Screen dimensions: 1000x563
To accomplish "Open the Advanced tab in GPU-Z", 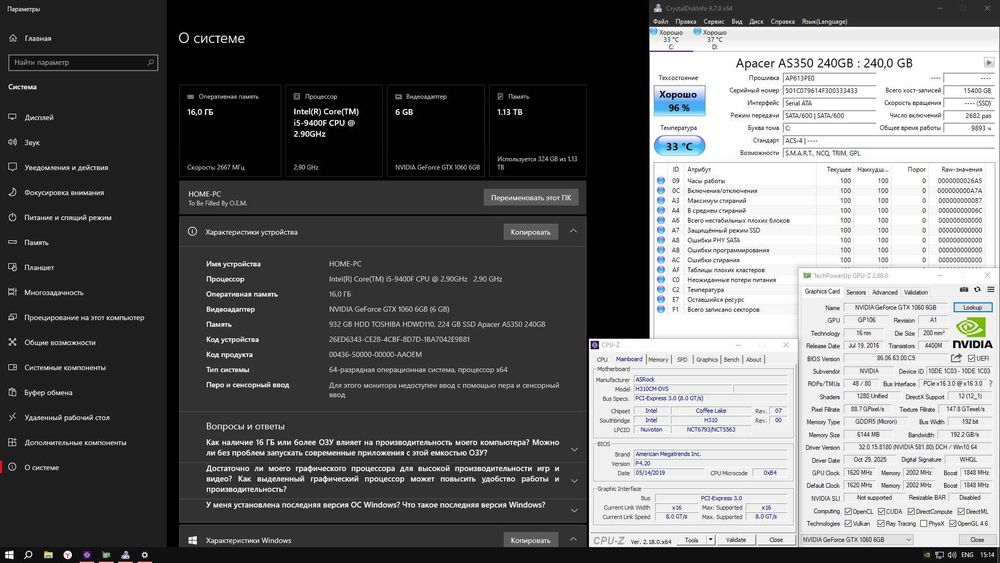I will 885,292.
